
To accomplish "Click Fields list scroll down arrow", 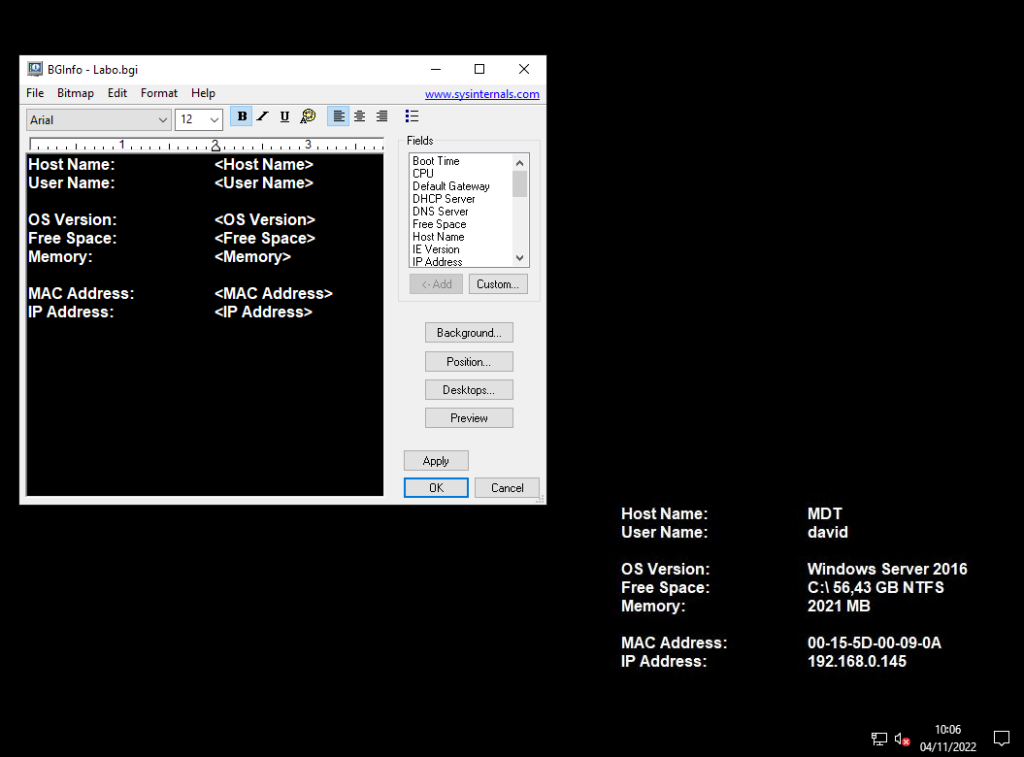I will [x=520, y=258].
